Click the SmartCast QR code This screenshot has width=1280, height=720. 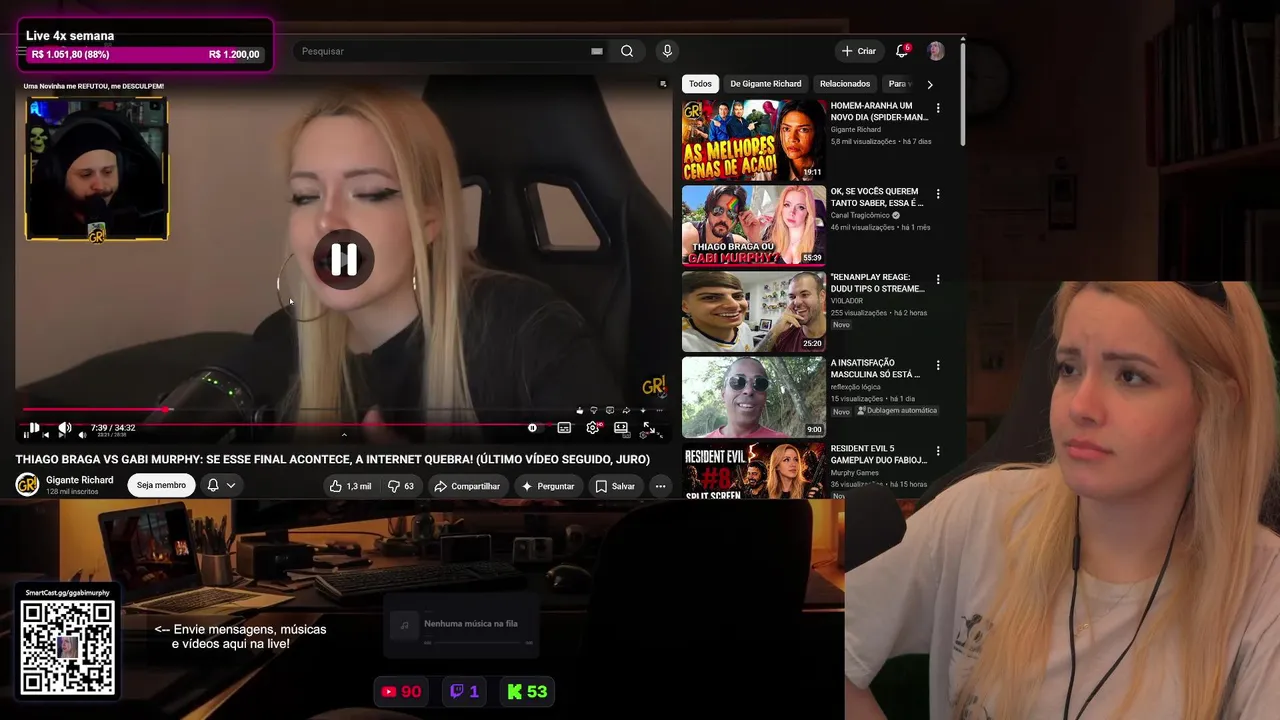(x=67, y=648)
